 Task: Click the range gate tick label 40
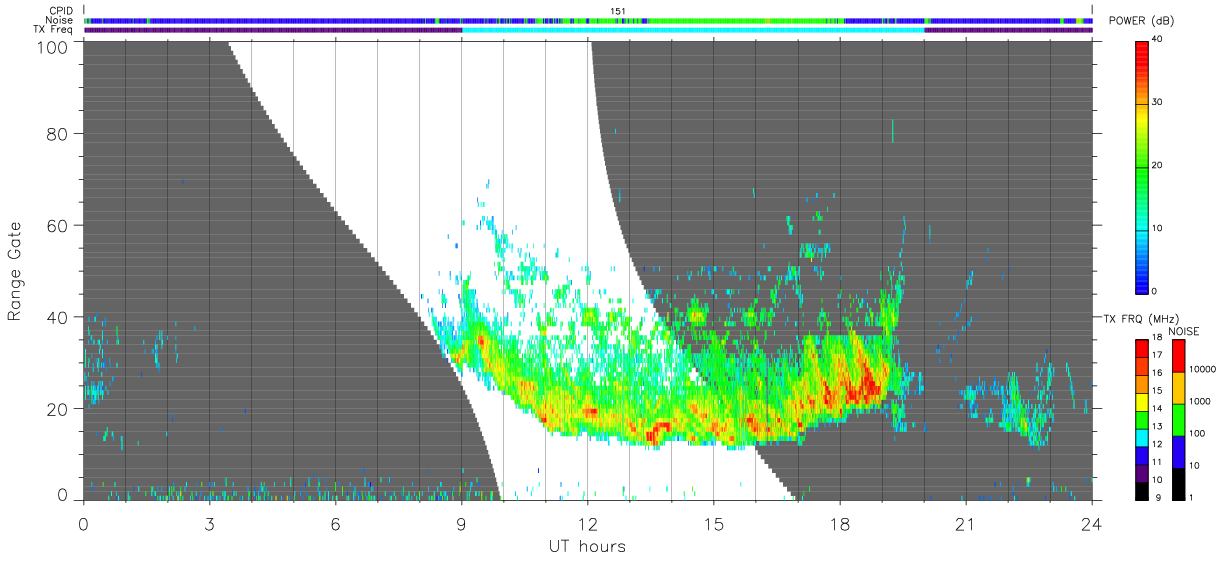tap(57, 317)
